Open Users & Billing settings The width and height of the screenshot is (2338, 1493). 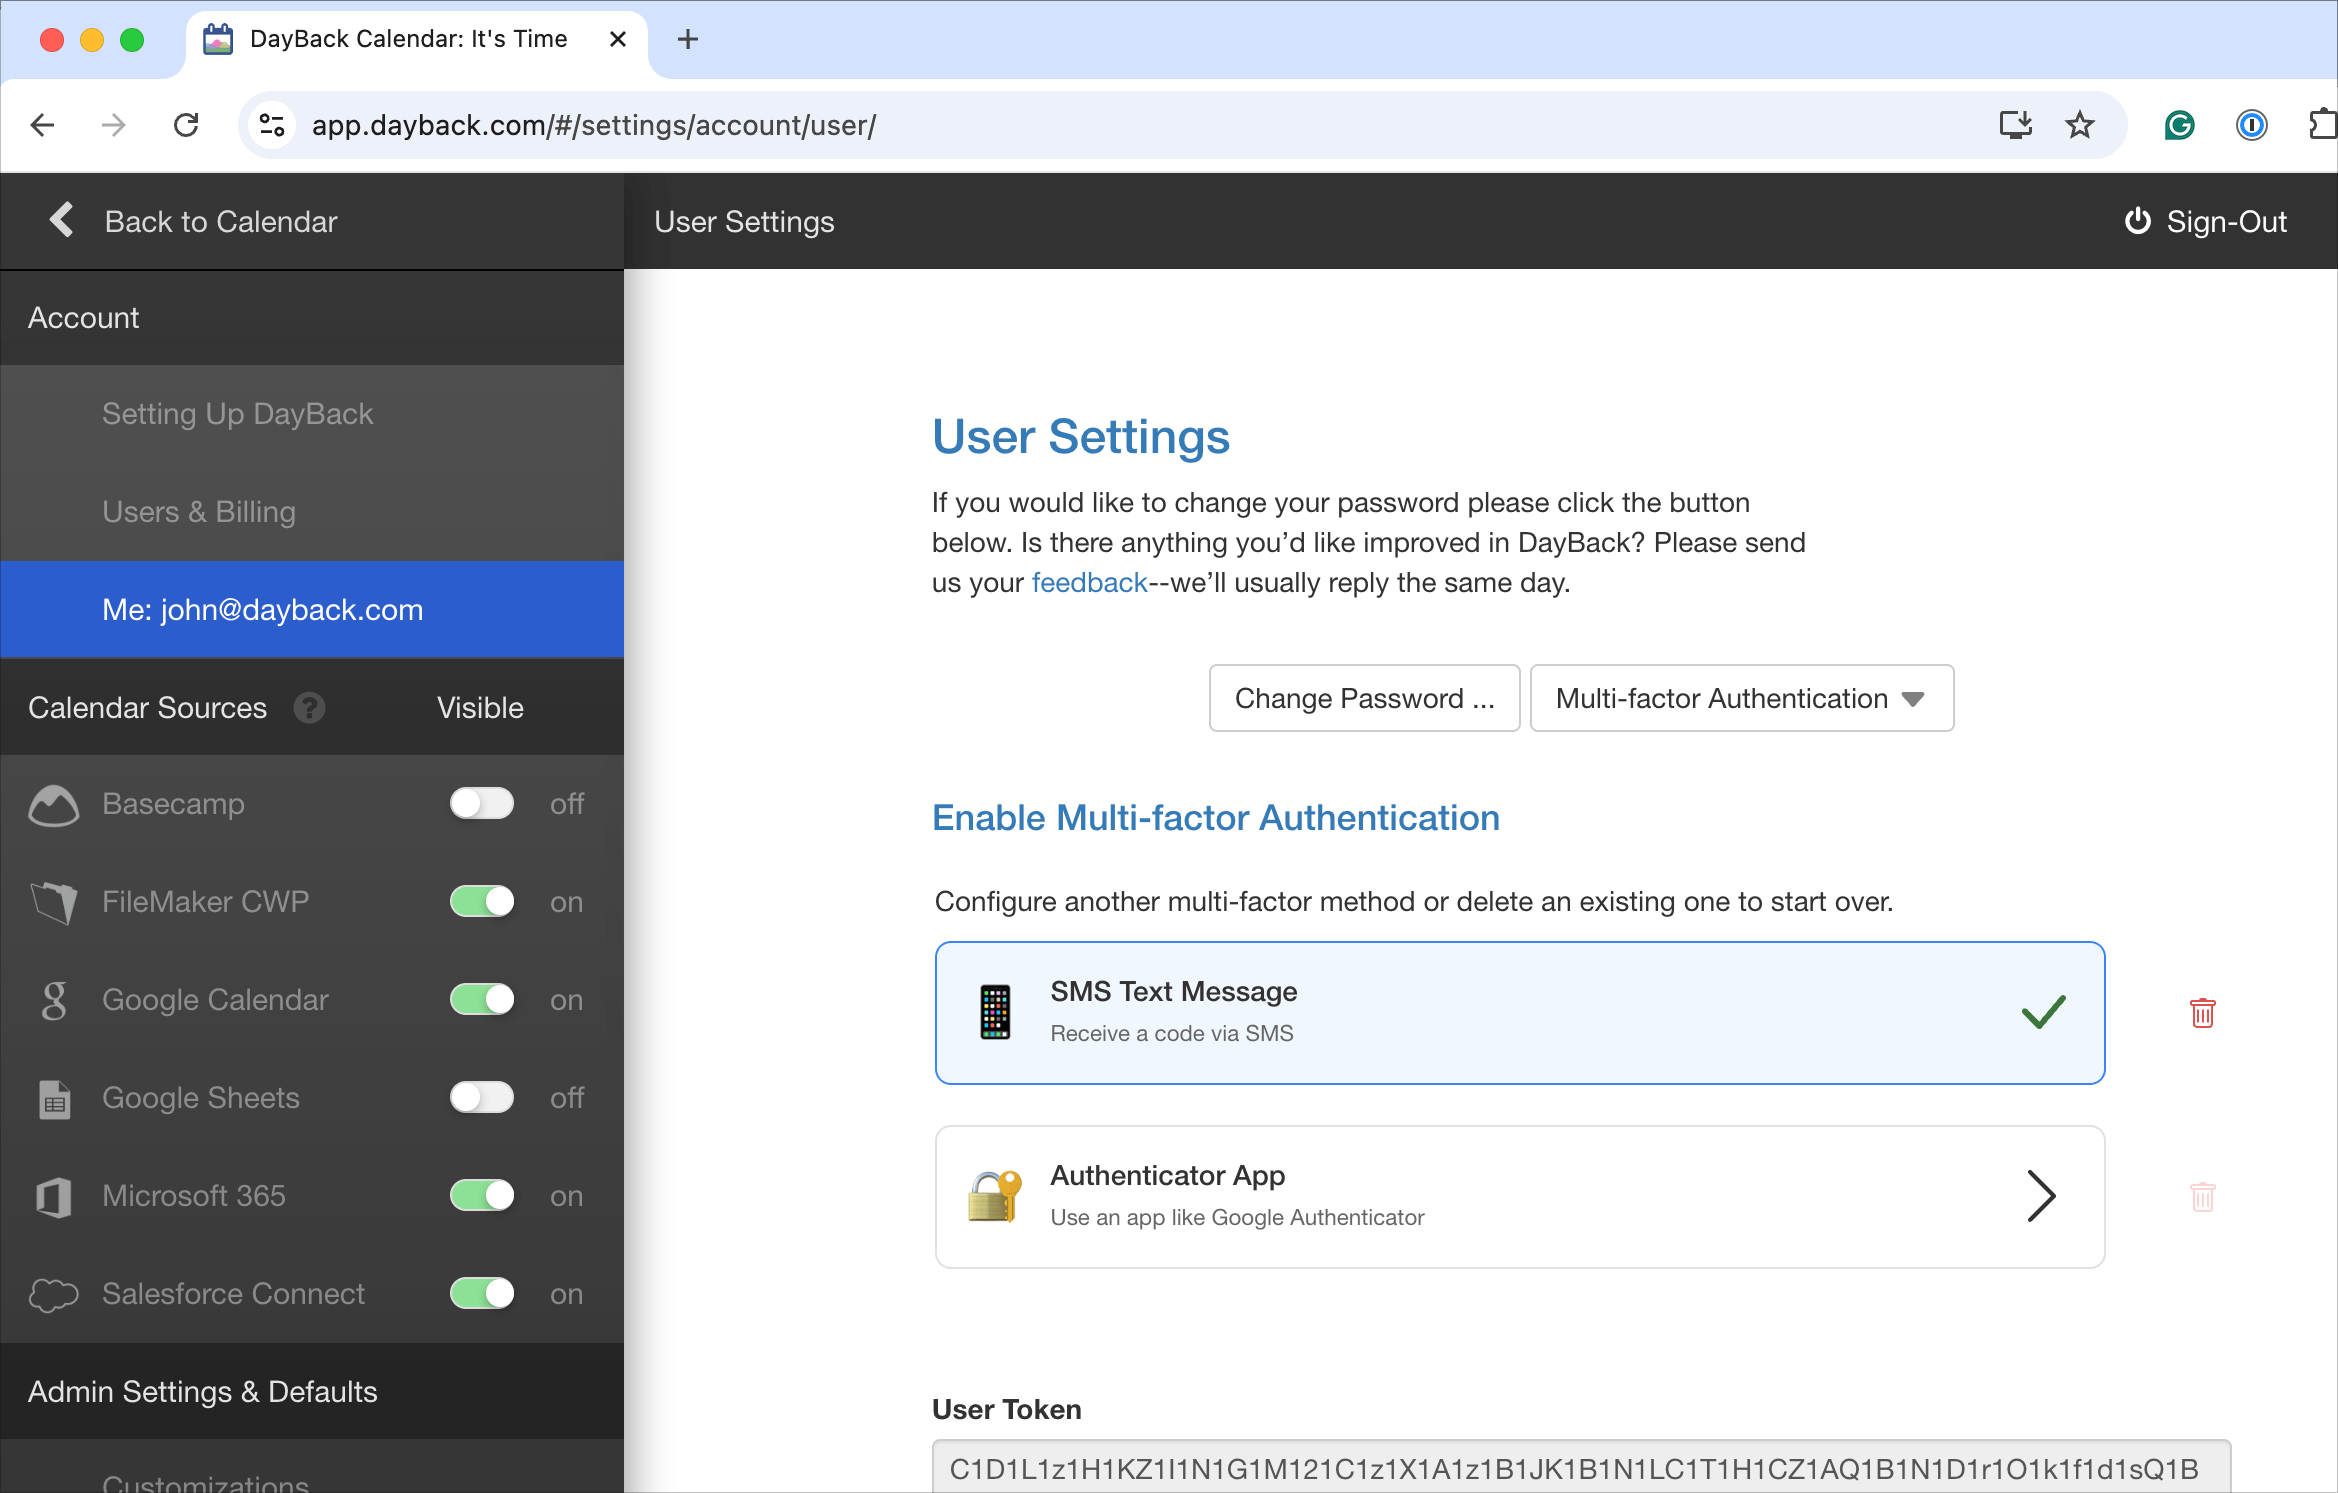tap(199, 512)
